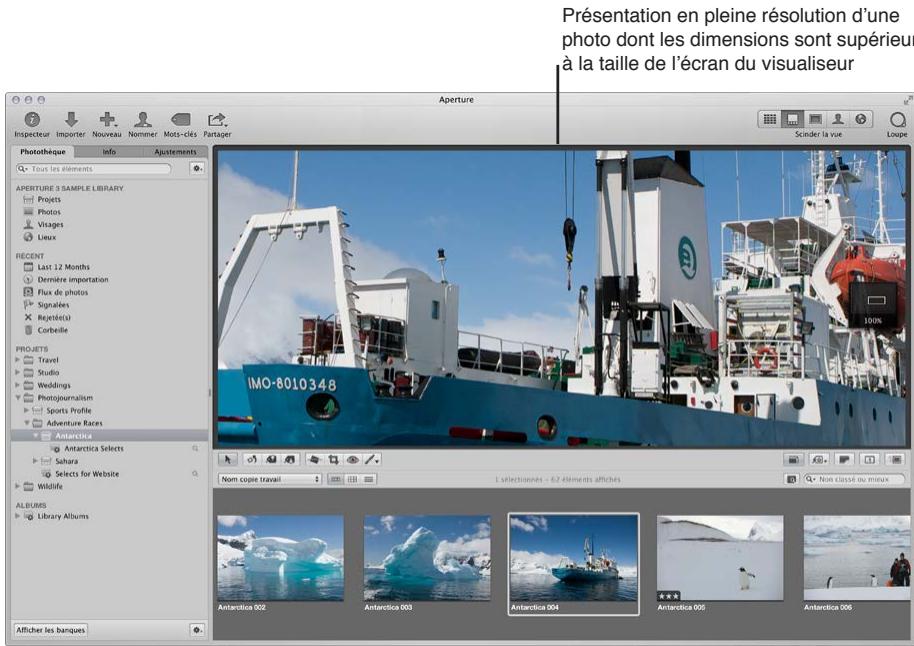Show the Places globe view
The width and height of the screenshot is (914, 646).
860,119
